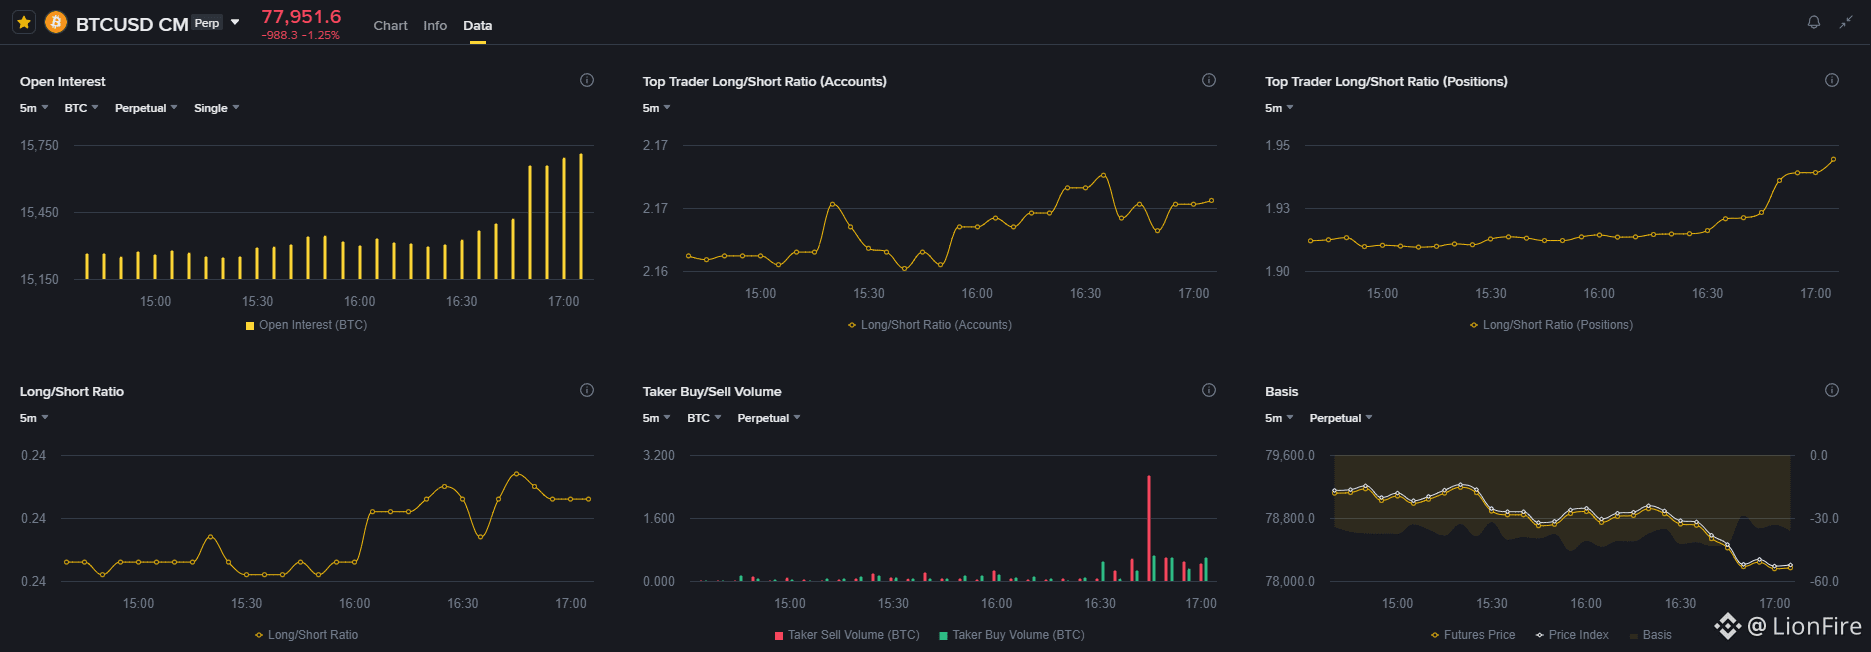Click the Open Interest panel title
The width and height of the screenshot is (1871, 652).
pyautogui.click(x=62, y=81)
